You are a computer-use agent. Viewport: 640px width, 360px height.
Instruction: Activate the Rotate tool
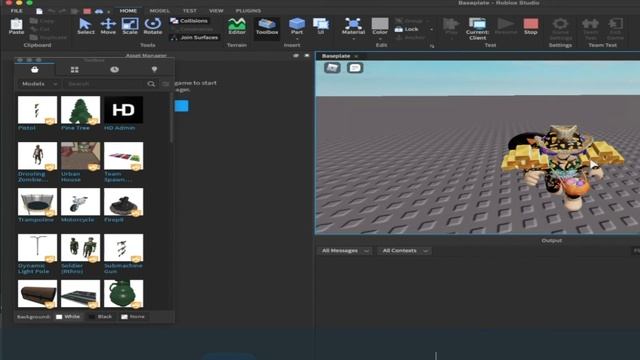[153, 26]
